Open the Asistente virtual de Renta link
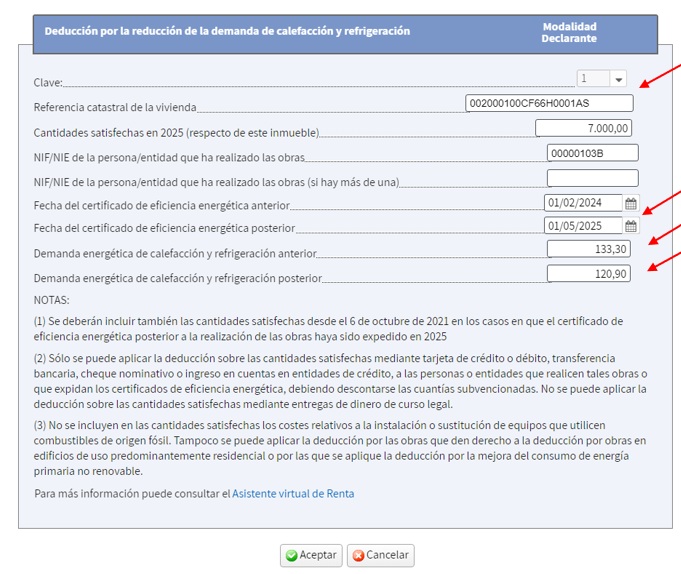 (x=293, y=493)
